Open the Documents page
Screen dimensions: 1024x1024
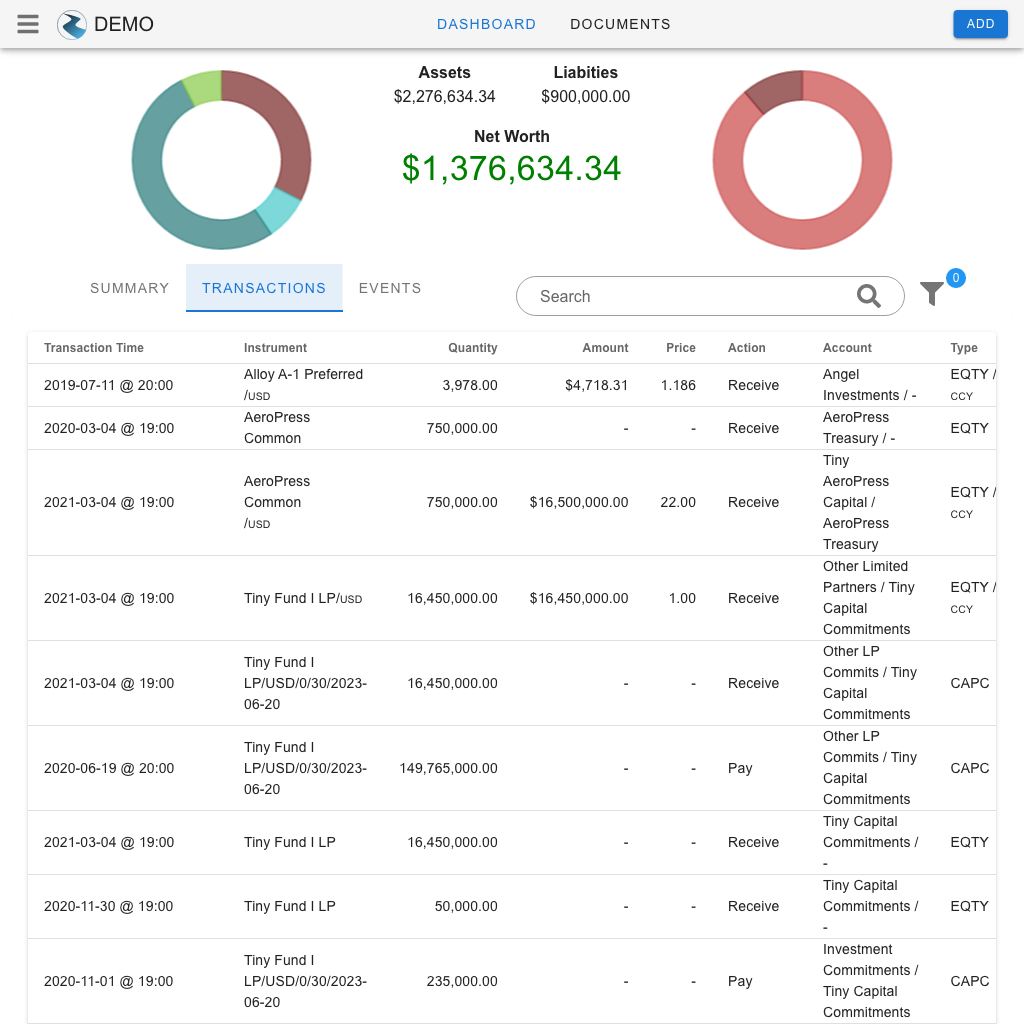[x=620, y=24]
